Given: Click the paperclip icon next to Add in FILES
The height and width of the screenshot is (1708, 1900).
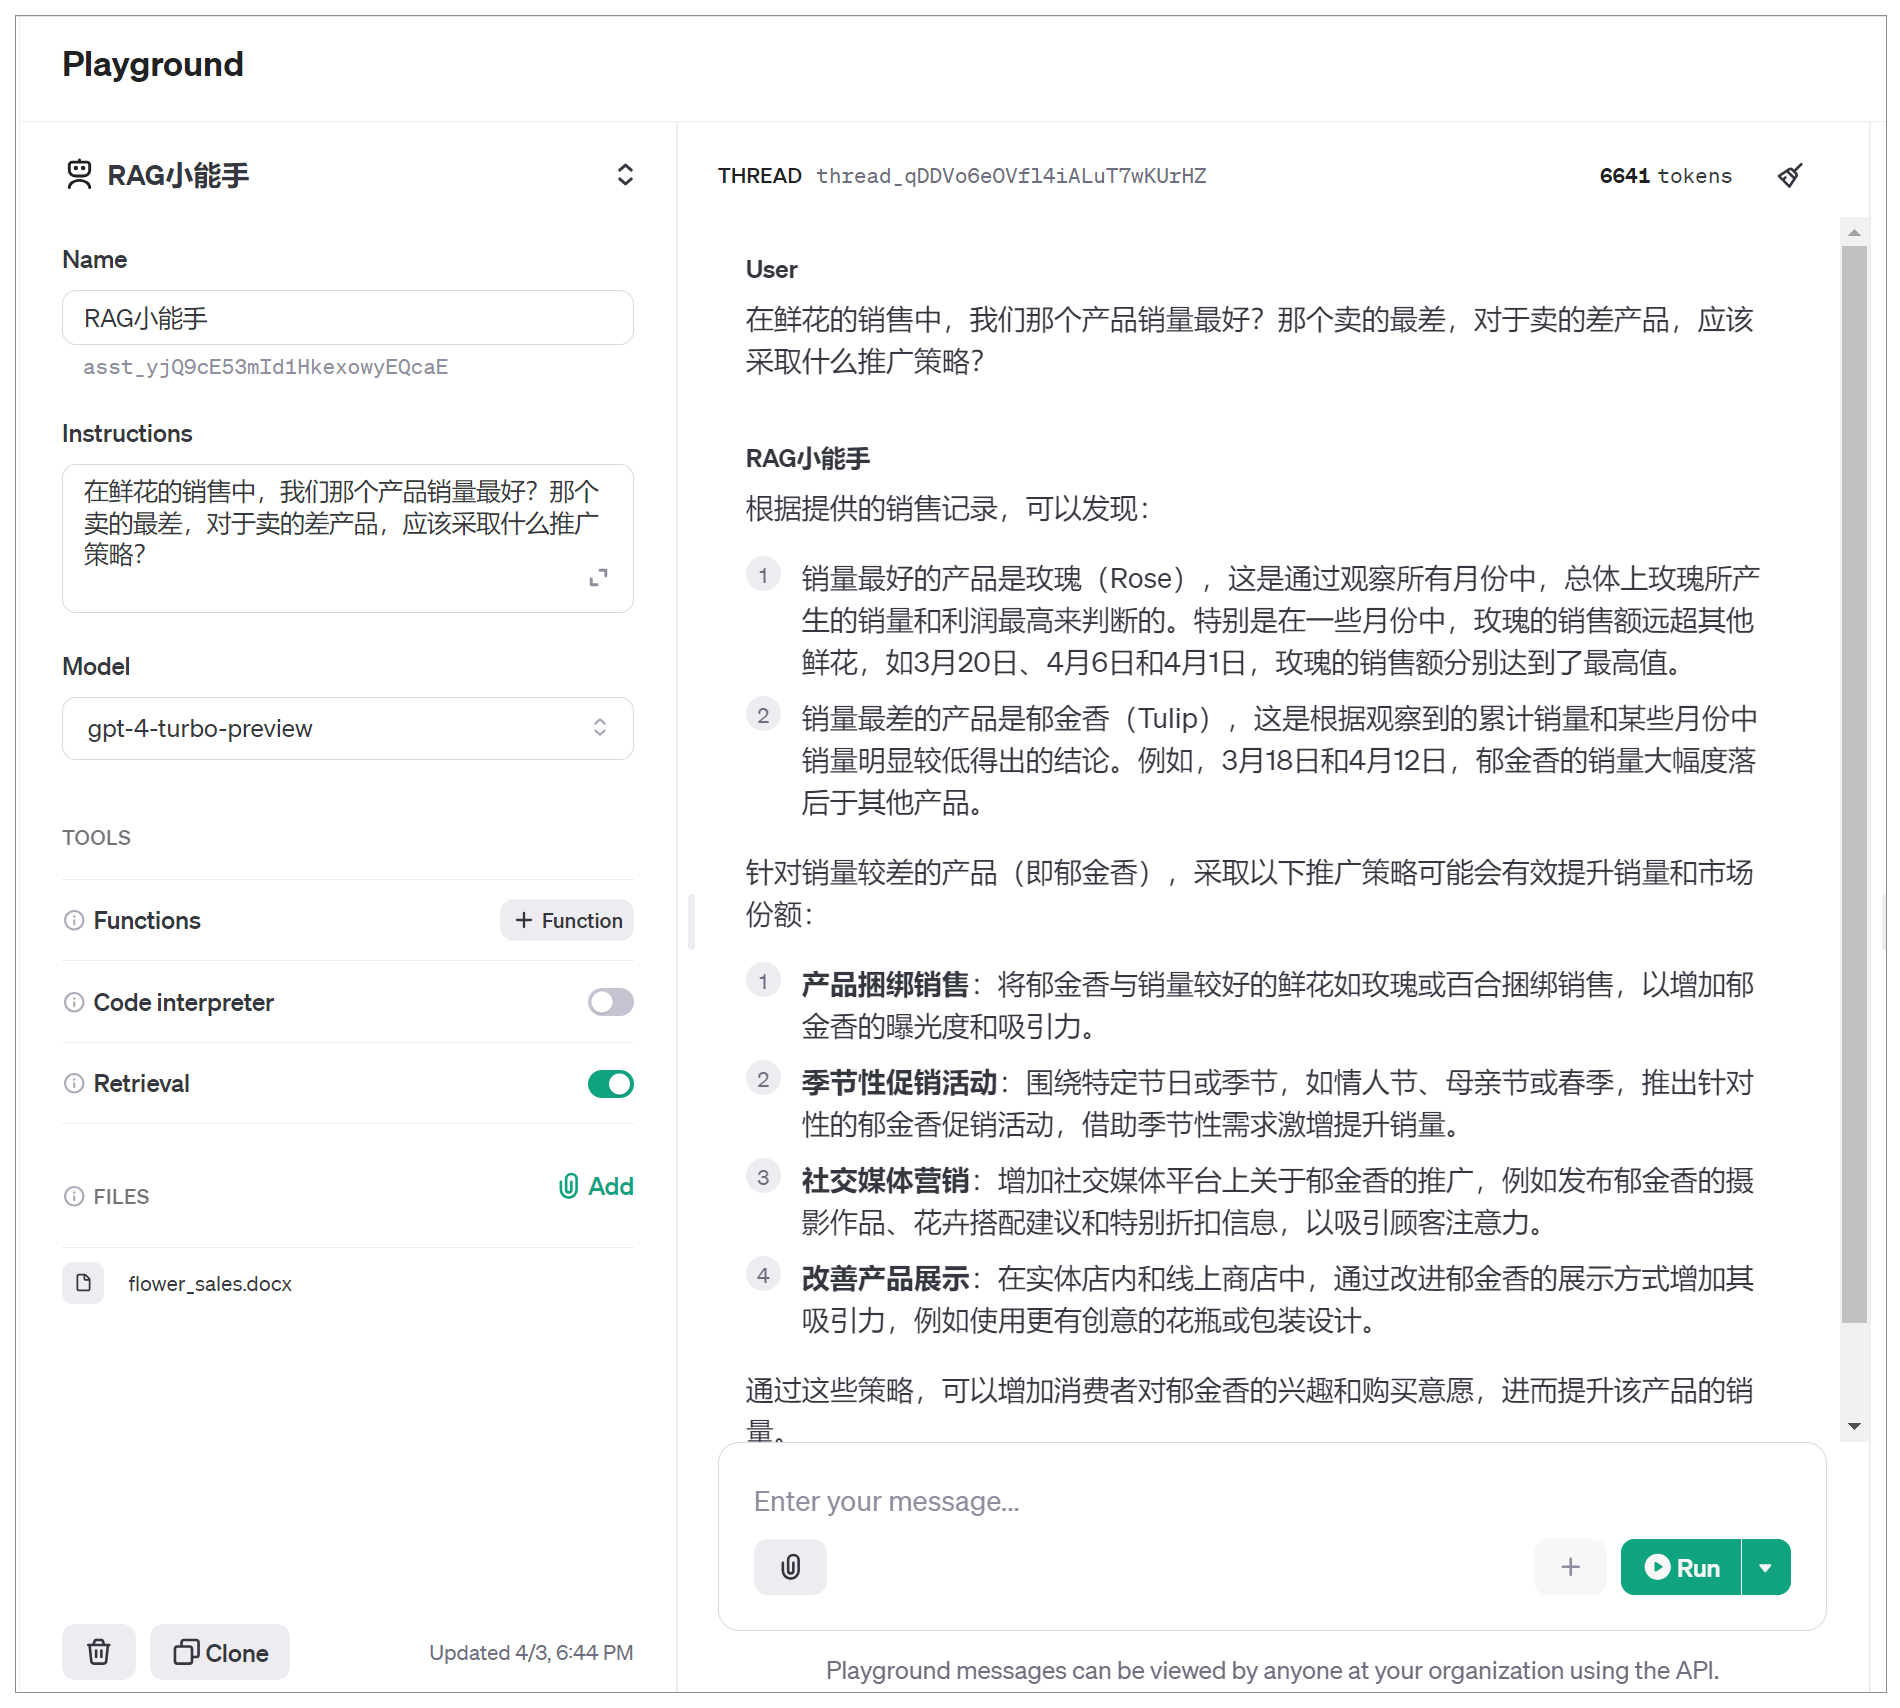Looking at the screenshot, I should [x=568, y=1186].
